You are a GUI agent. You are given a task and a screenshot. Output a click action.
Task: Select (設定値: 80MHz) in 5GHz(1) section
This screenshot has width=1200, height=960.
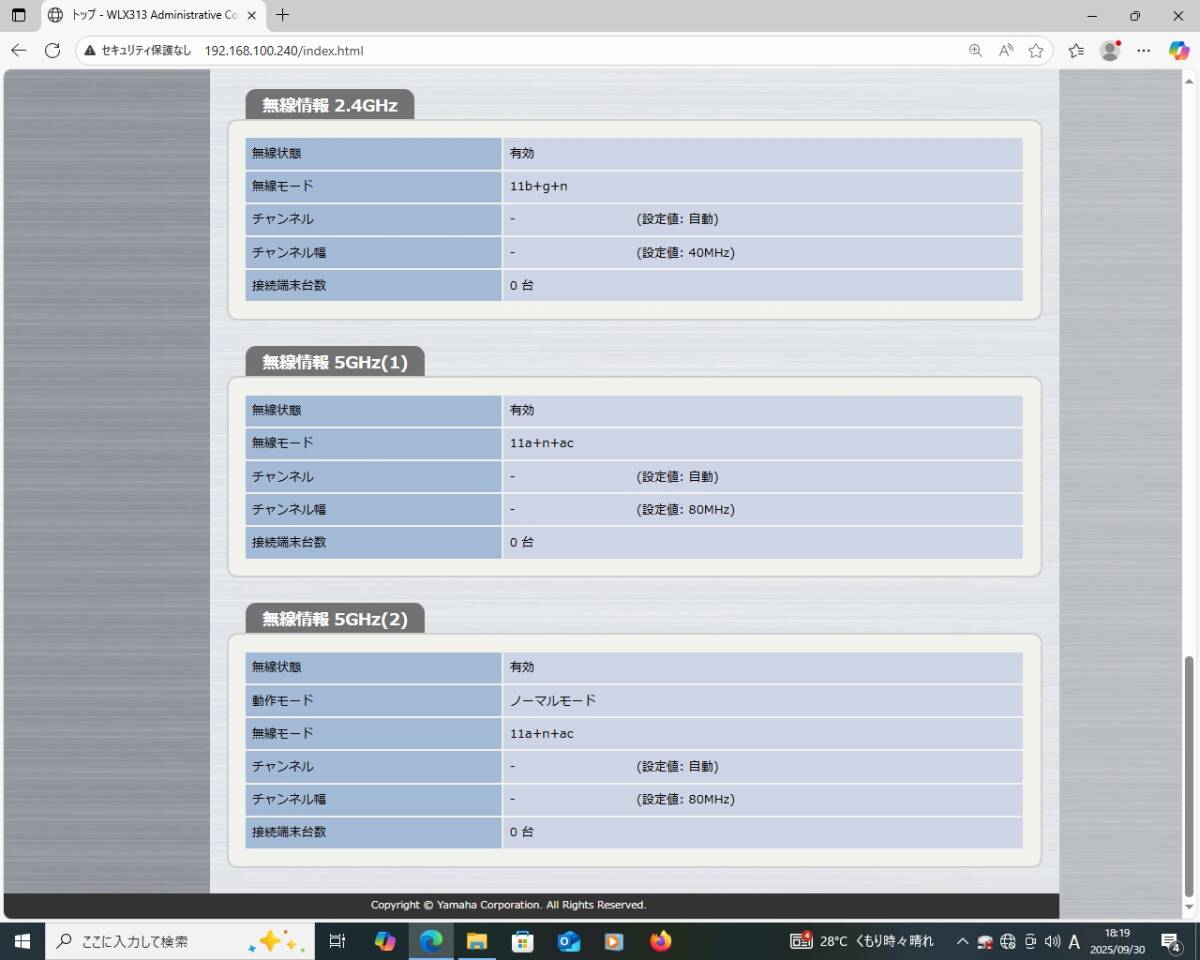tap(686, 509)
